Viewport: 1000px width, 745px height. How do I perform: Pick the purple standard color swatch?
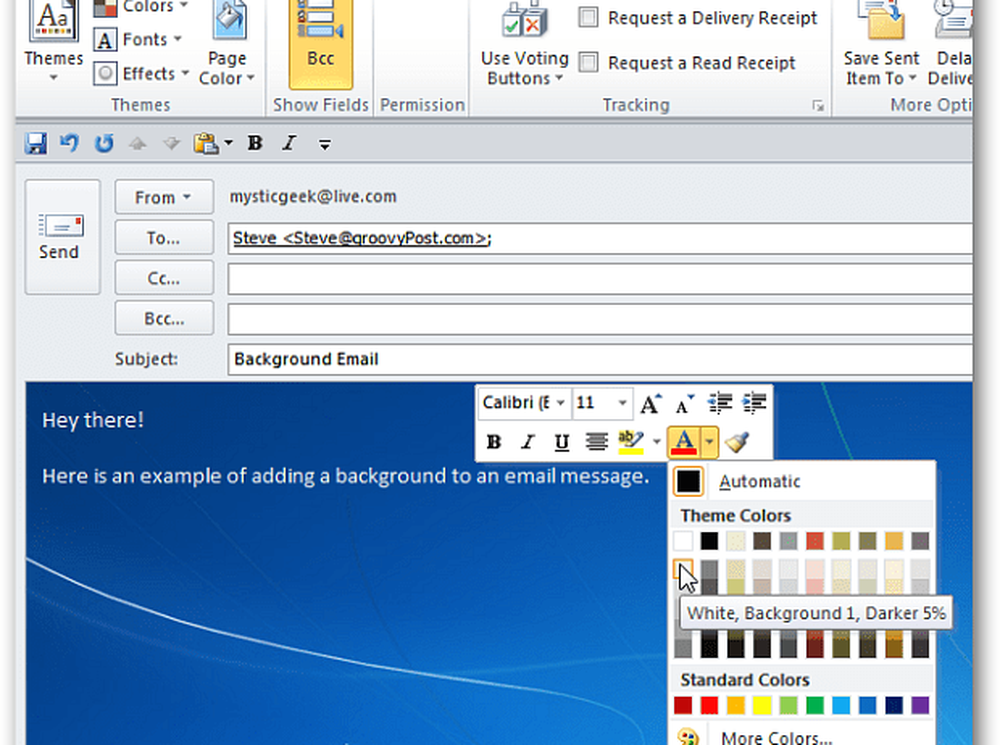(920, 705)
